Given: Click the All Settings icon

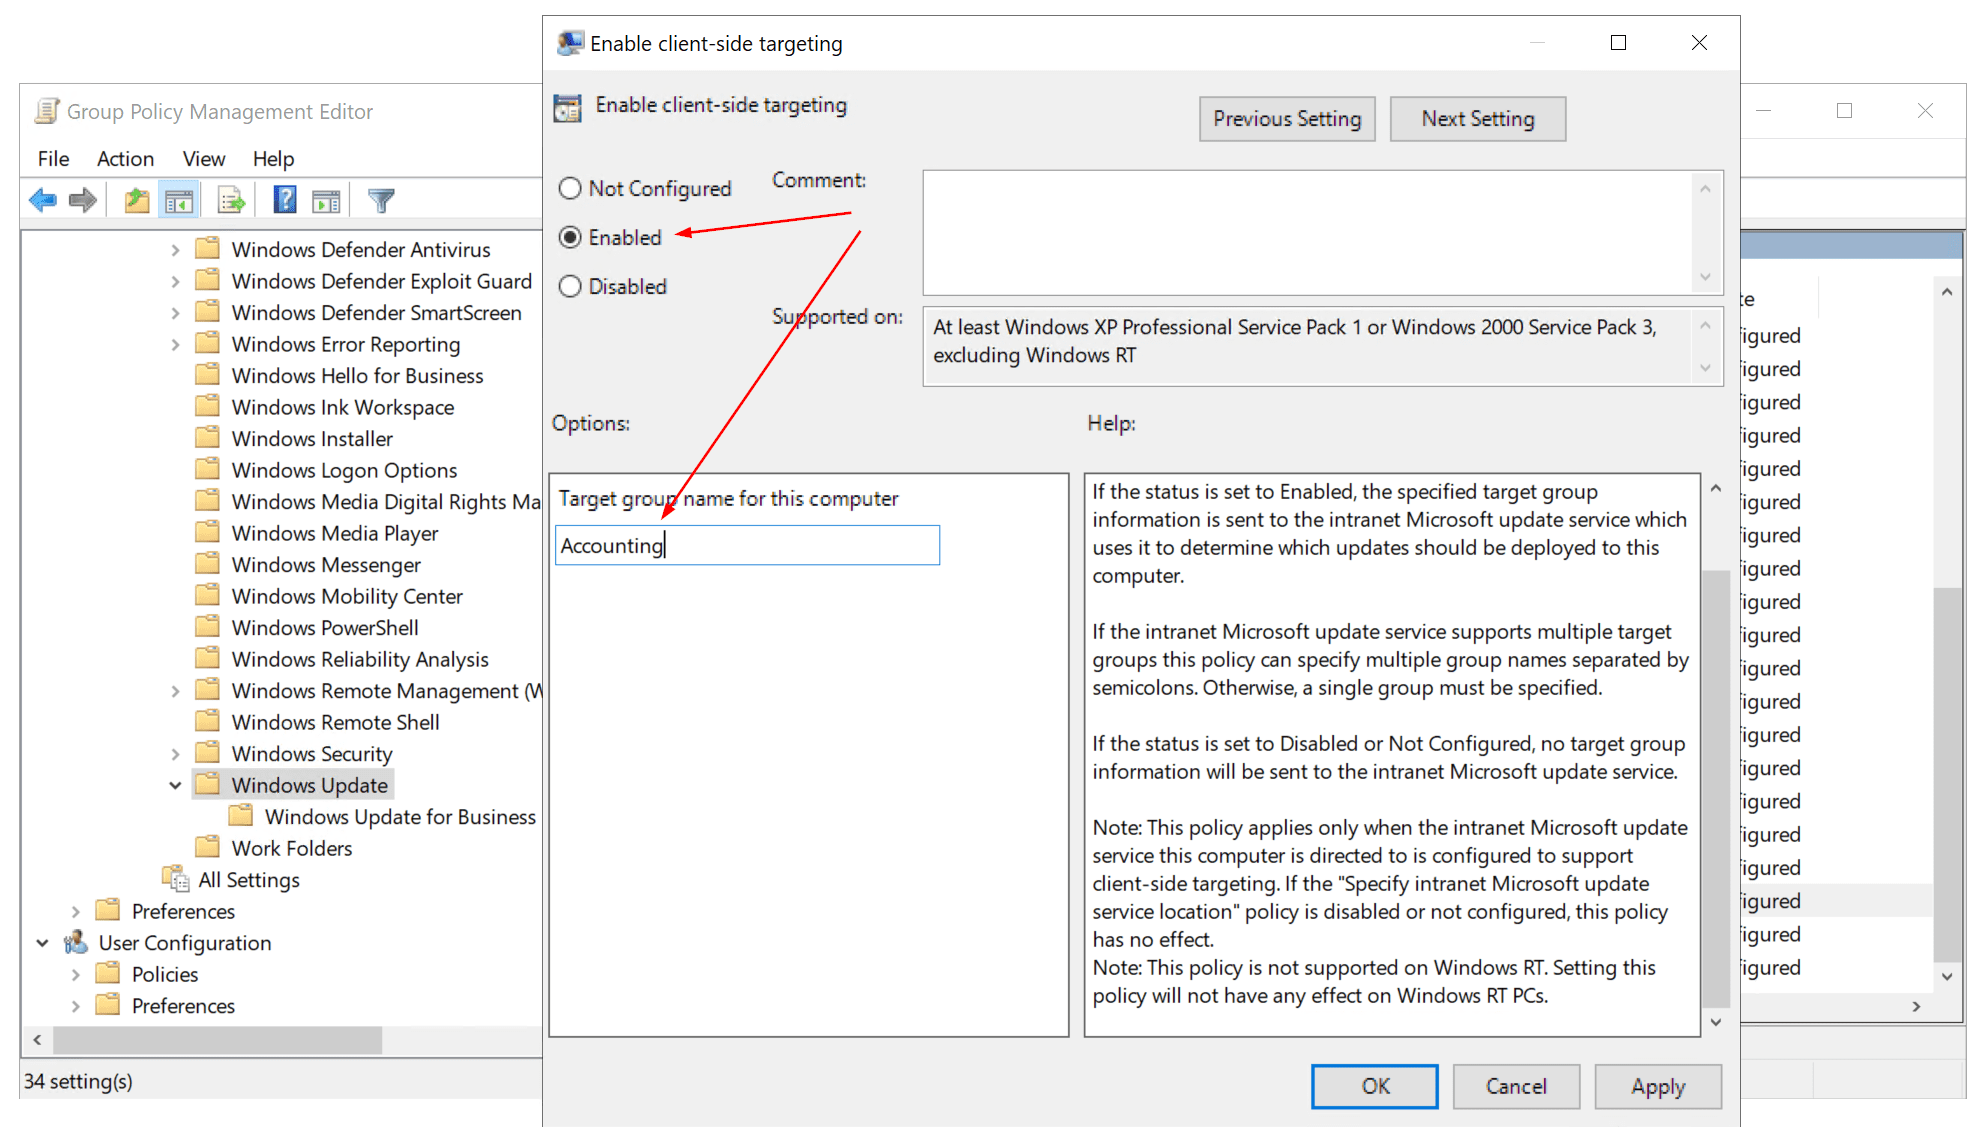Looking at the screenshot, I should click(x=175, y=879).
